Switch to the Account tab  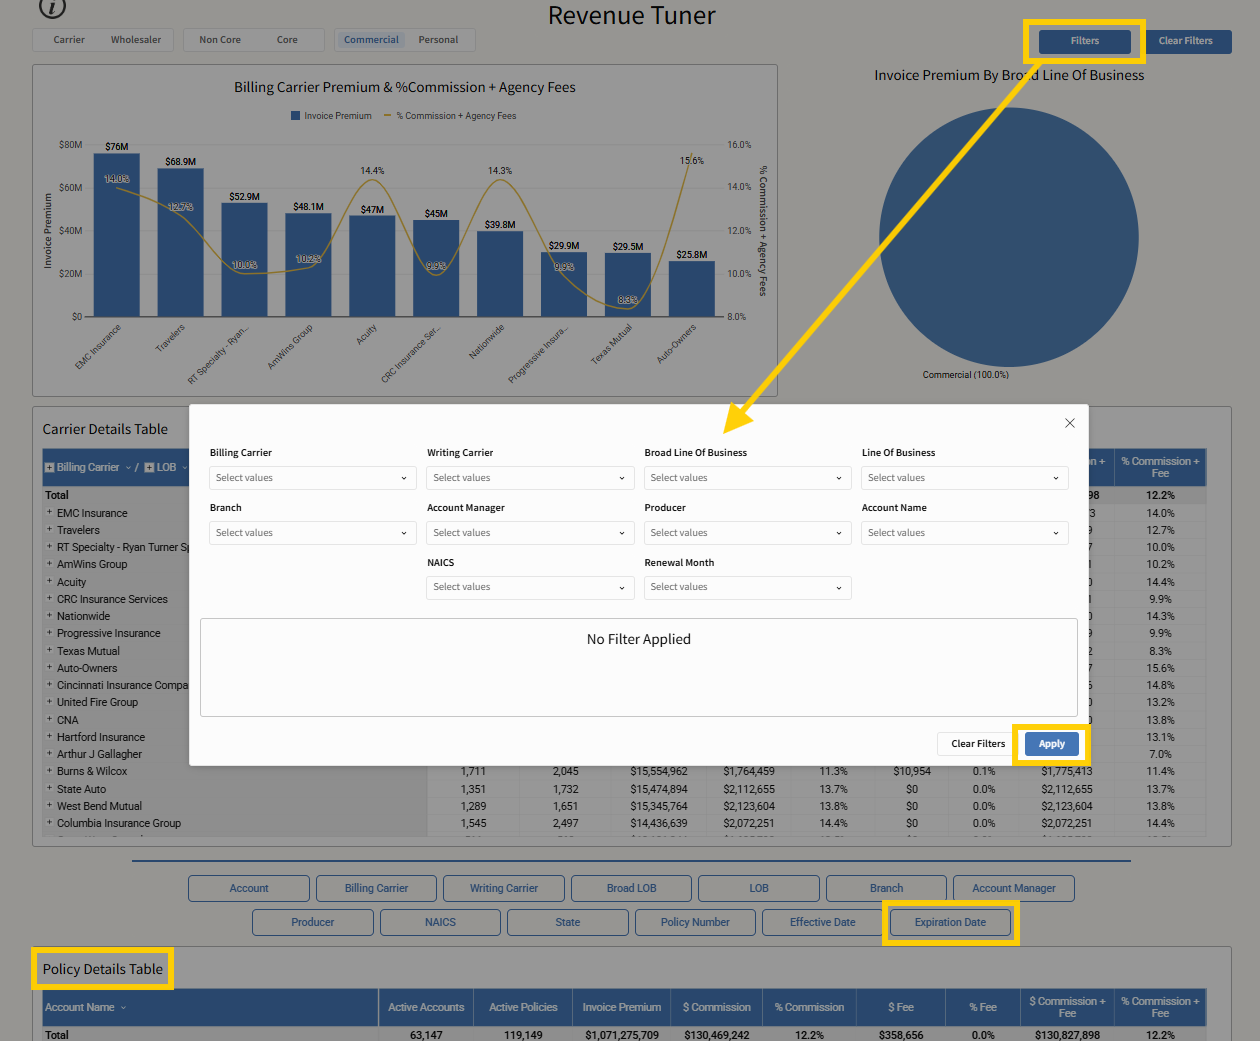click(249, 888)
